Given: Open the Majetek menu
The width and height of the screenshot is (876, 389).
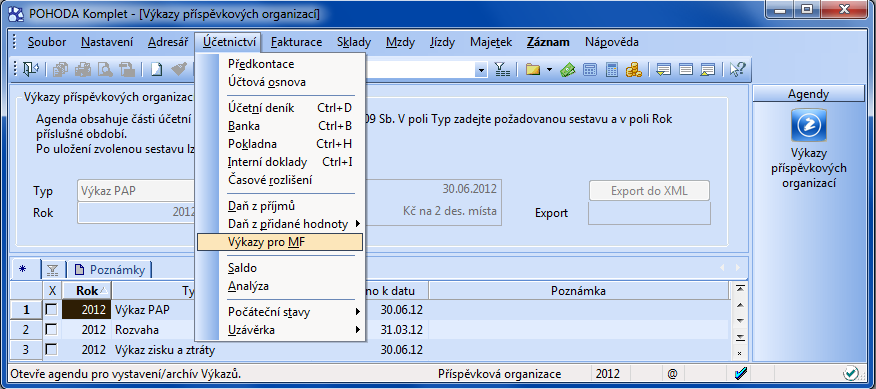Looking at the screenshot, I should pos(491,42).
